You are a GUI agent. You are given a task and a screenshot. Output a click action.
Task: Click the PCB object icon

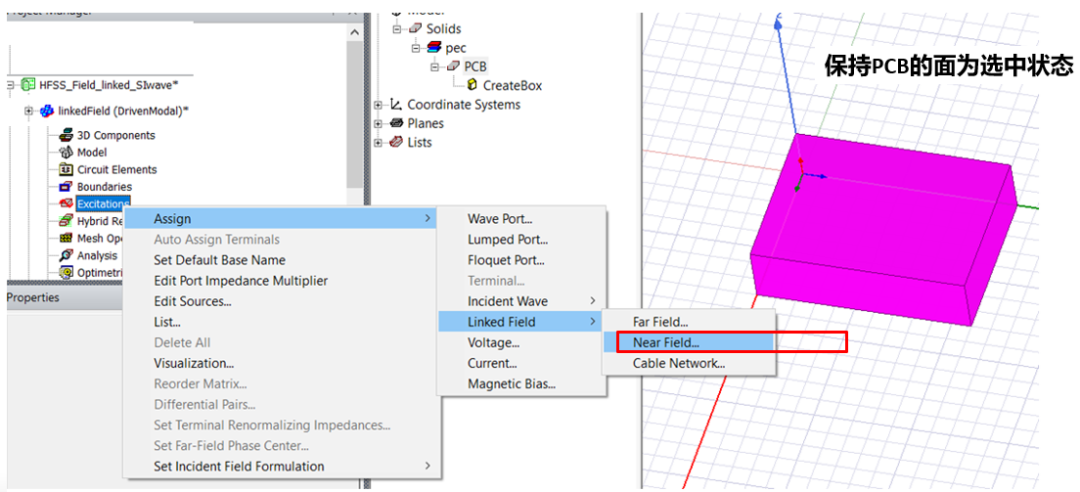pos(453,66)
